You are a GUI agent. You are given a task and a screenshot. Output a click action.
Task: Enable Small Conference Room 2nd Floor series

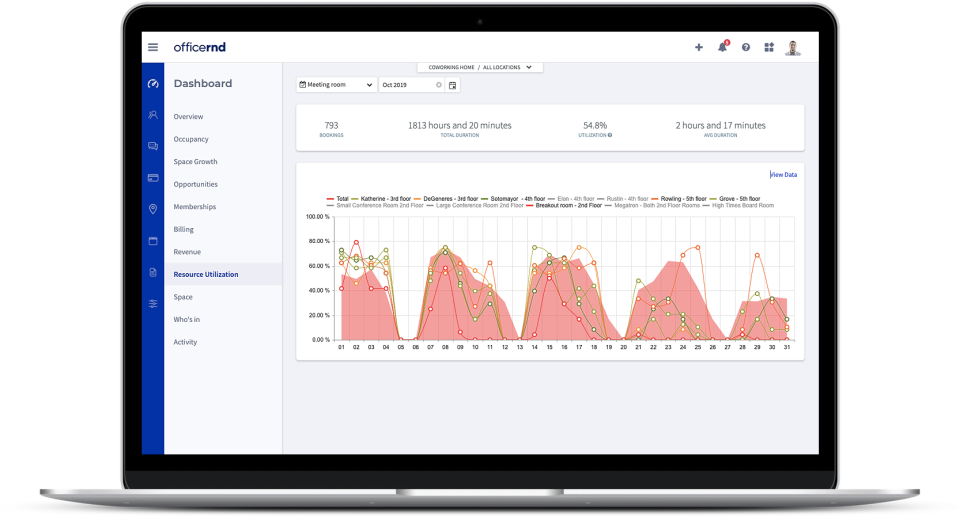point(375,206)
